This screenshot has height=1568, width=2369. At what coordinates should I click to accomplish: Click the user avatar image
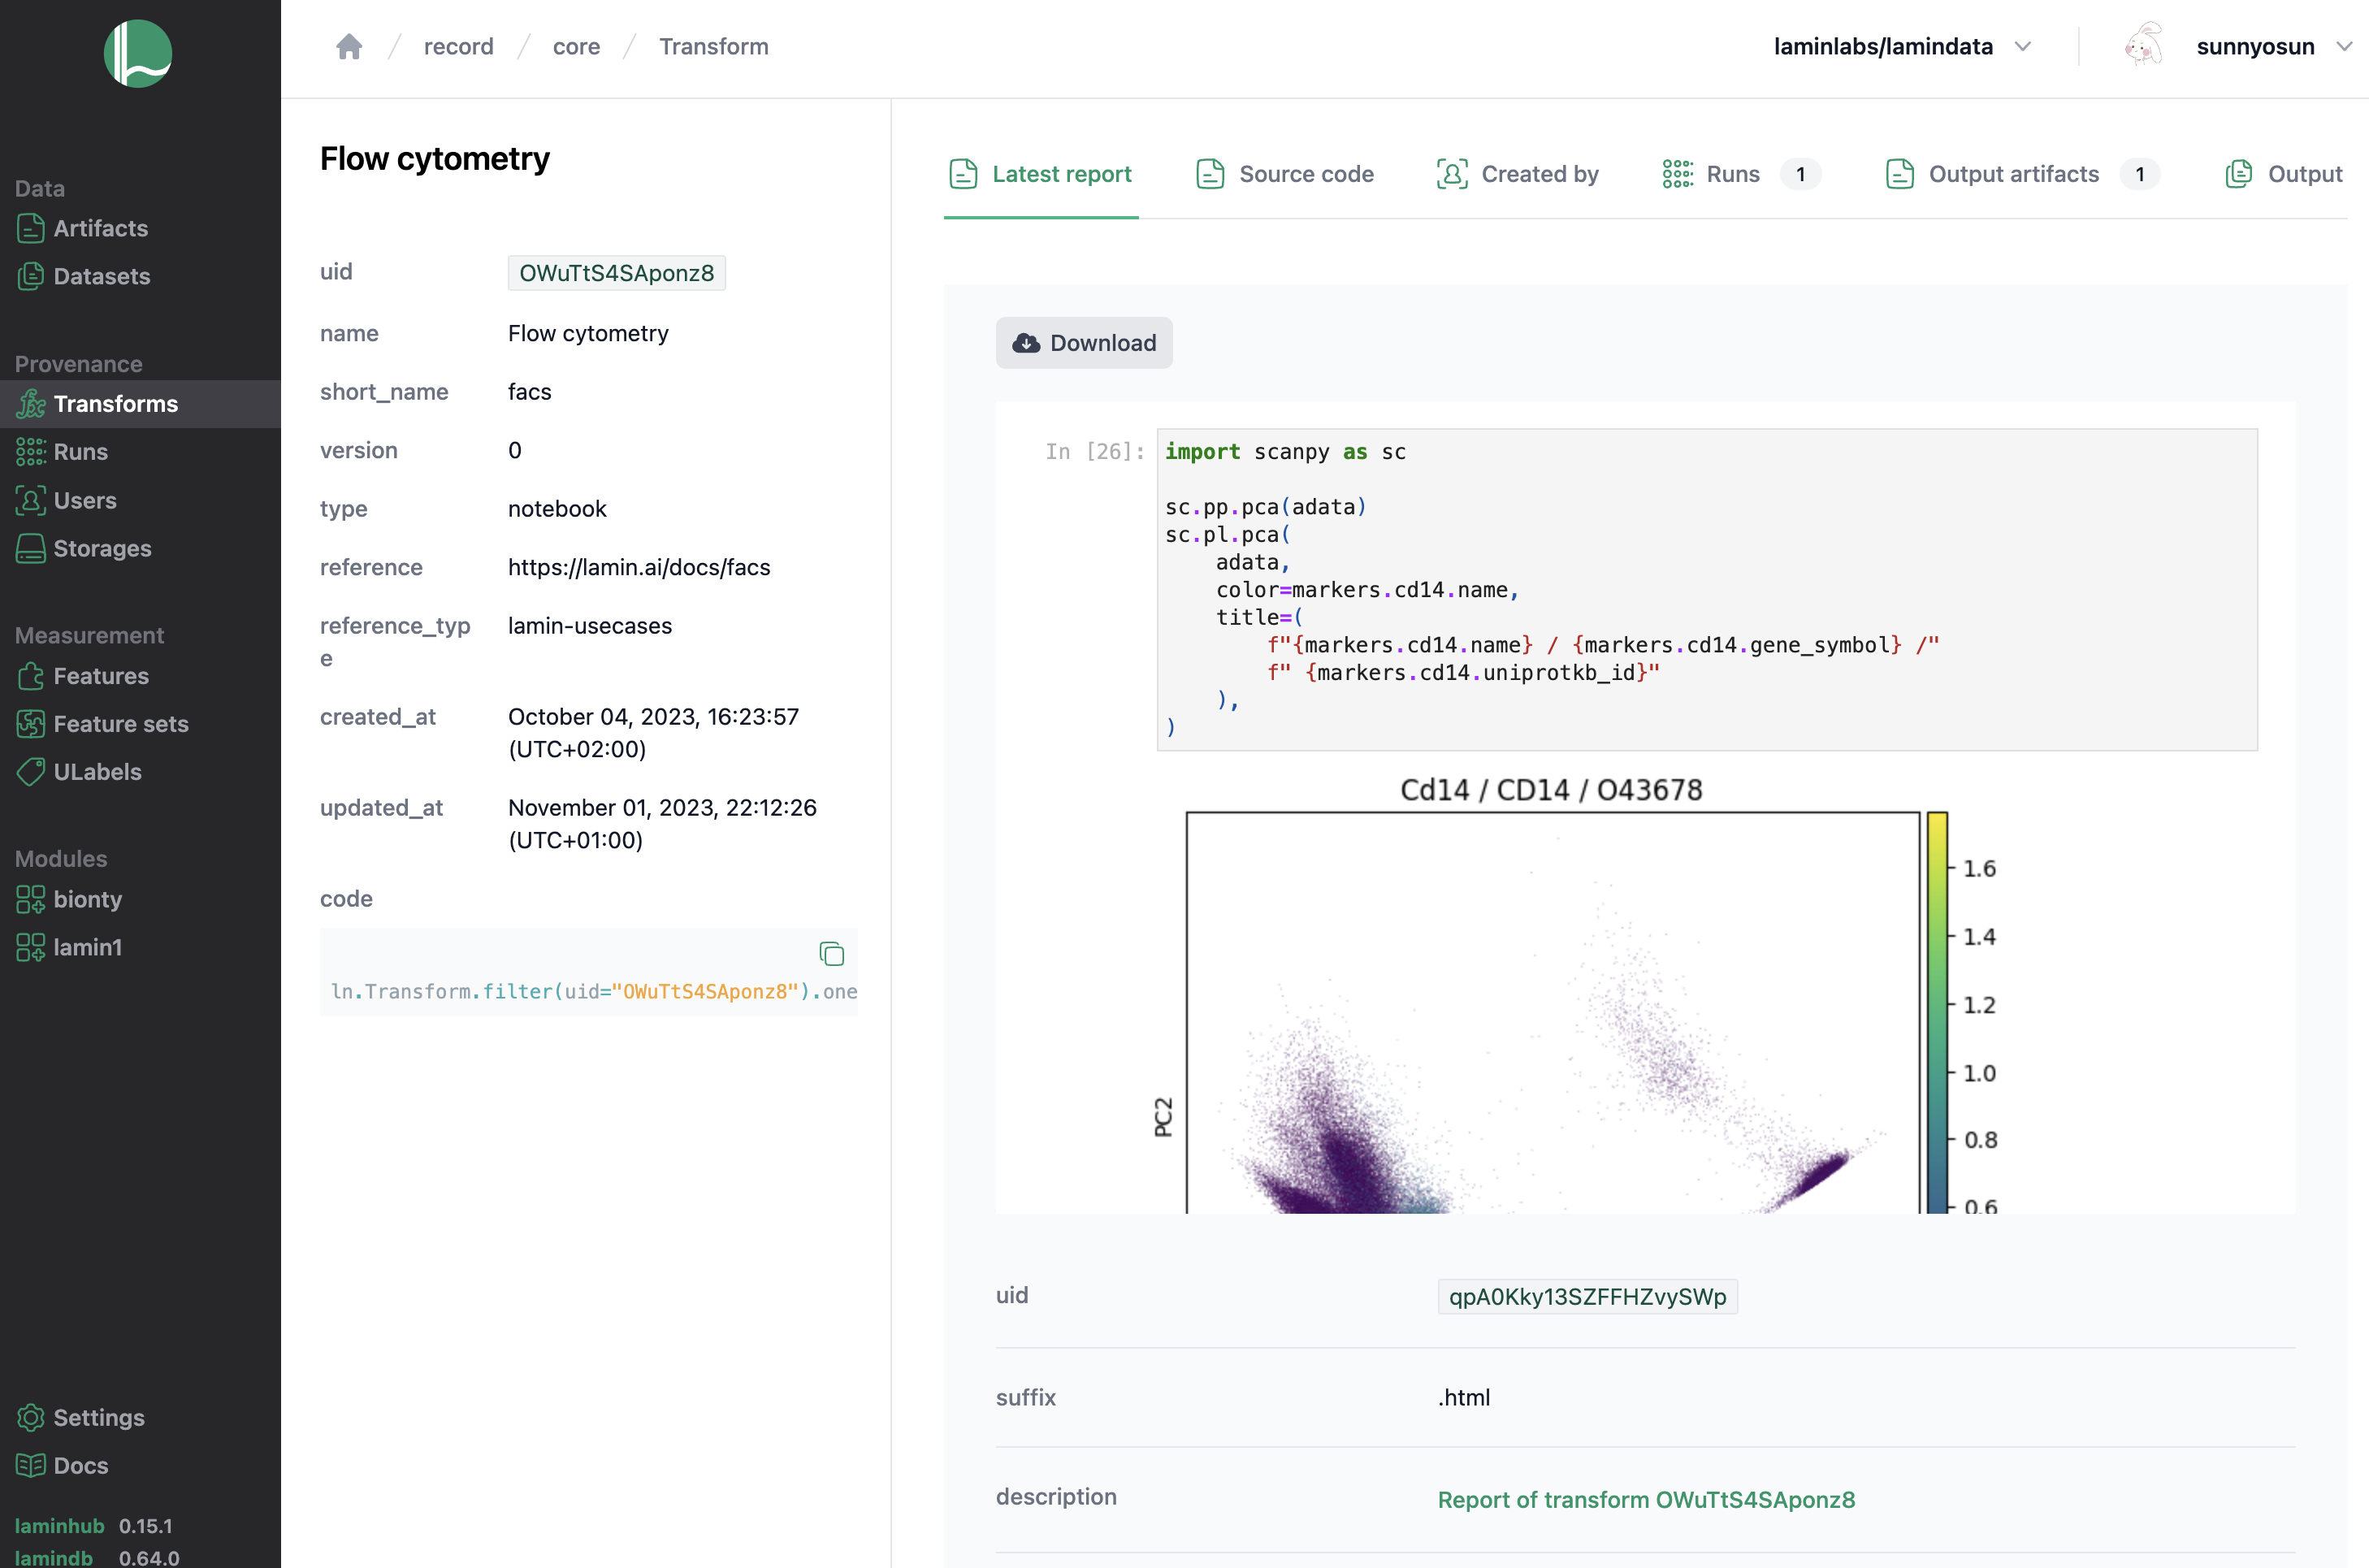pos(2143,45)
